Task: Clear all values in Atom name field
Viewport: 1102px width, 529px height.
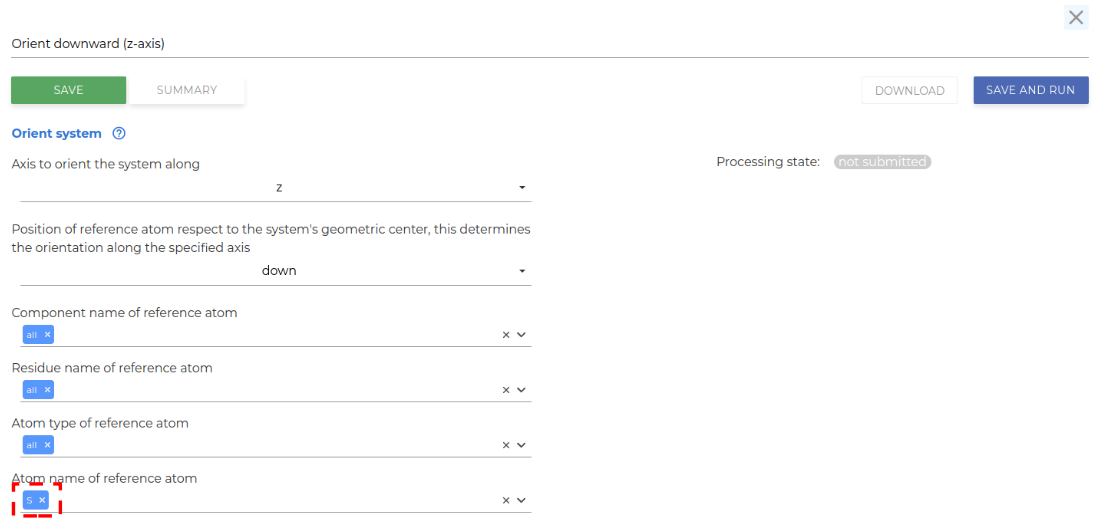Action: [x=506, y=500]
